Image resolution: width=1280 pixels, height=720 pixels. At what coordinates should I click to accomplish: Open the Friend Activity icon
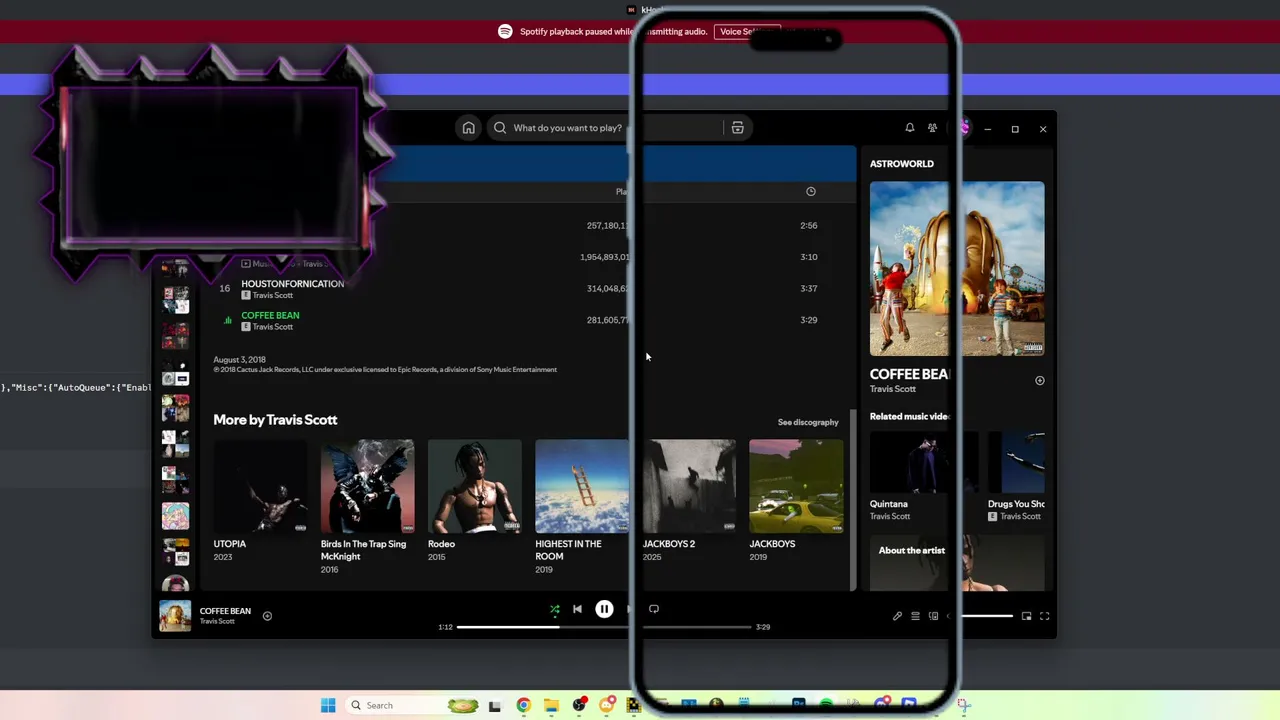[932, 128]
